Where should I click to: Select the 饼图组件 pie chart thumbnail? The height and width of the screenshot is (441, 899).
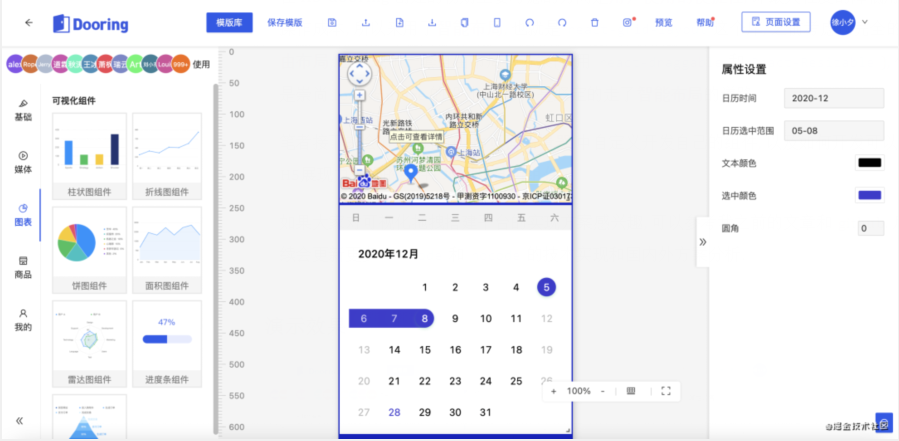click(x=88, y=247)
